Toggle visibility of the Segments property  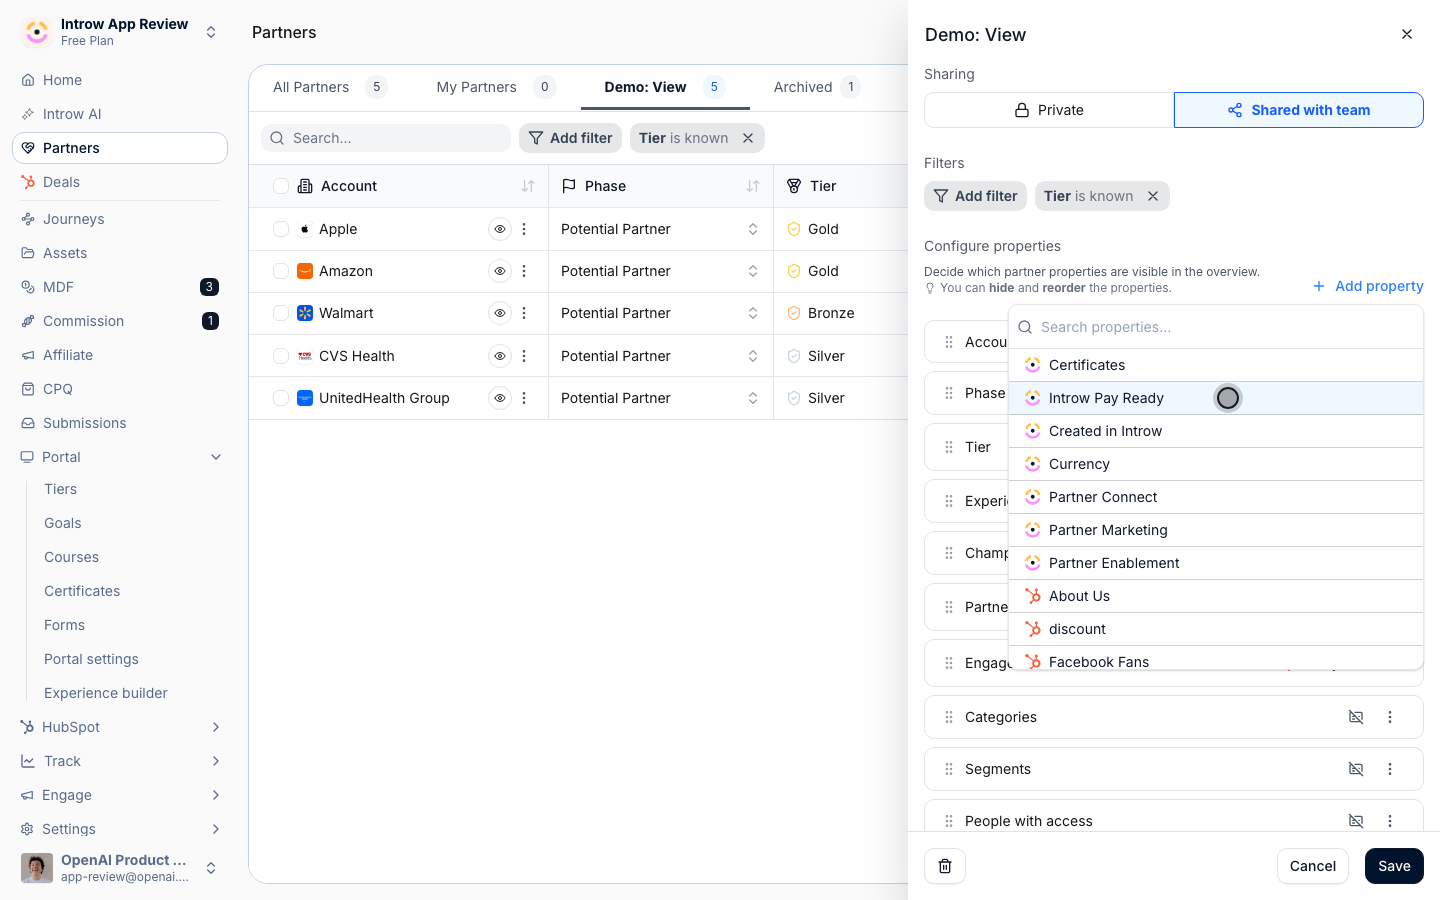(1356, 769)
